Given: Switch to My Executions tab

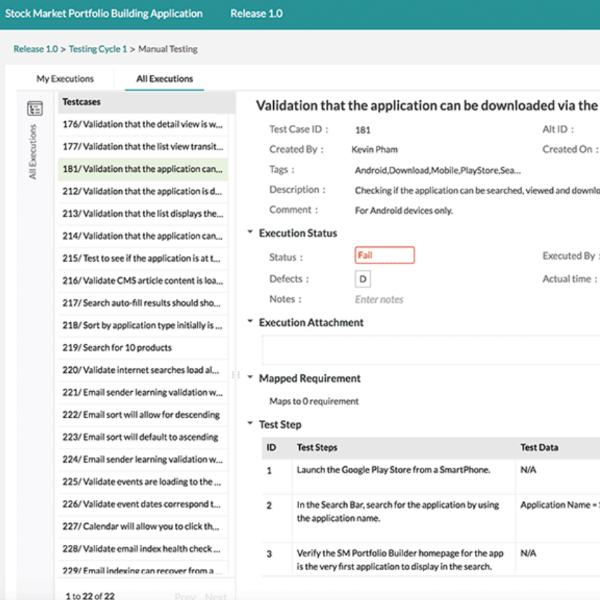Looking at the screenshot, I should (65, 79).
